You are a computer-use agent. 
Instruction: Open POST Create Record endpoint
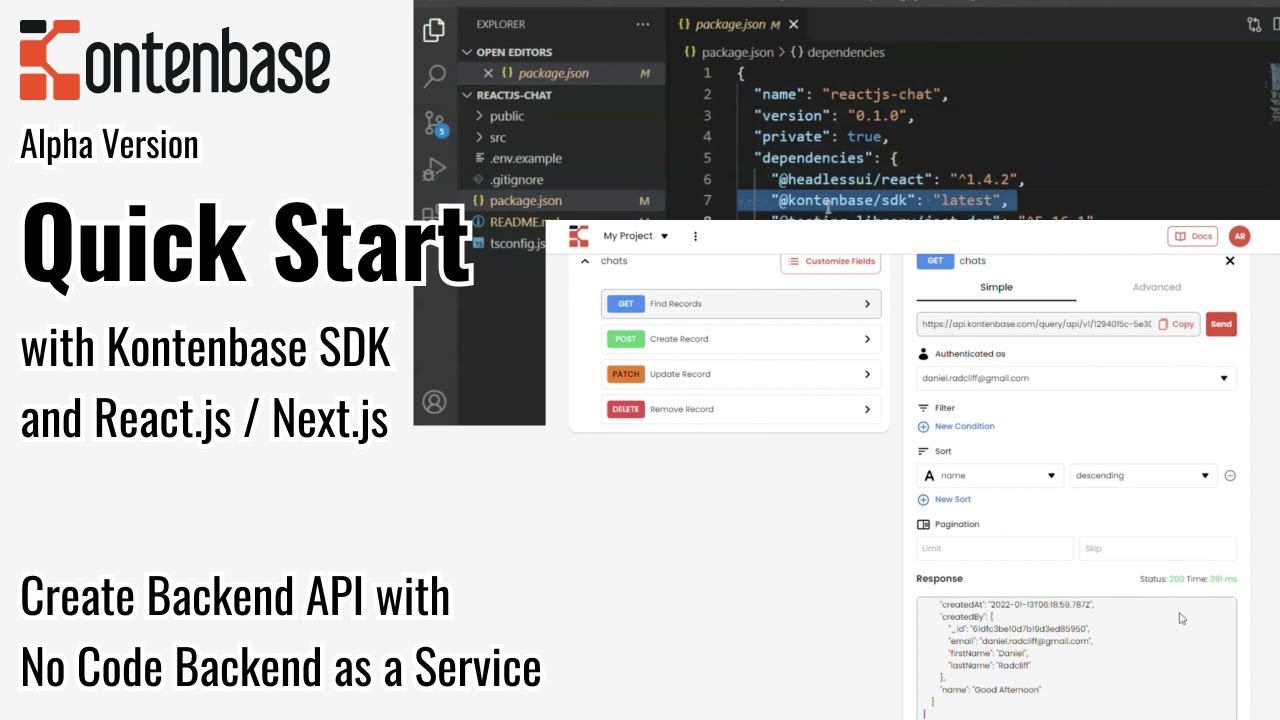pos(741,339)
